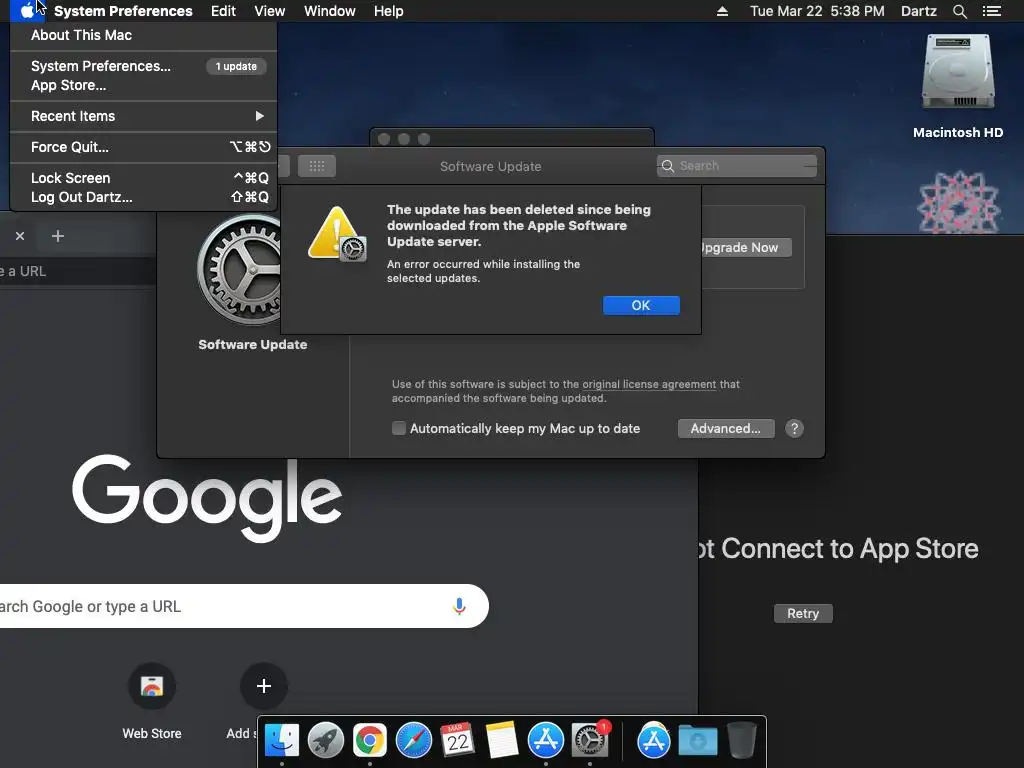Viewport: 1024px width, 768px height.
Task: Open Safari compass in the Dock
Action: tap(413, 741)
